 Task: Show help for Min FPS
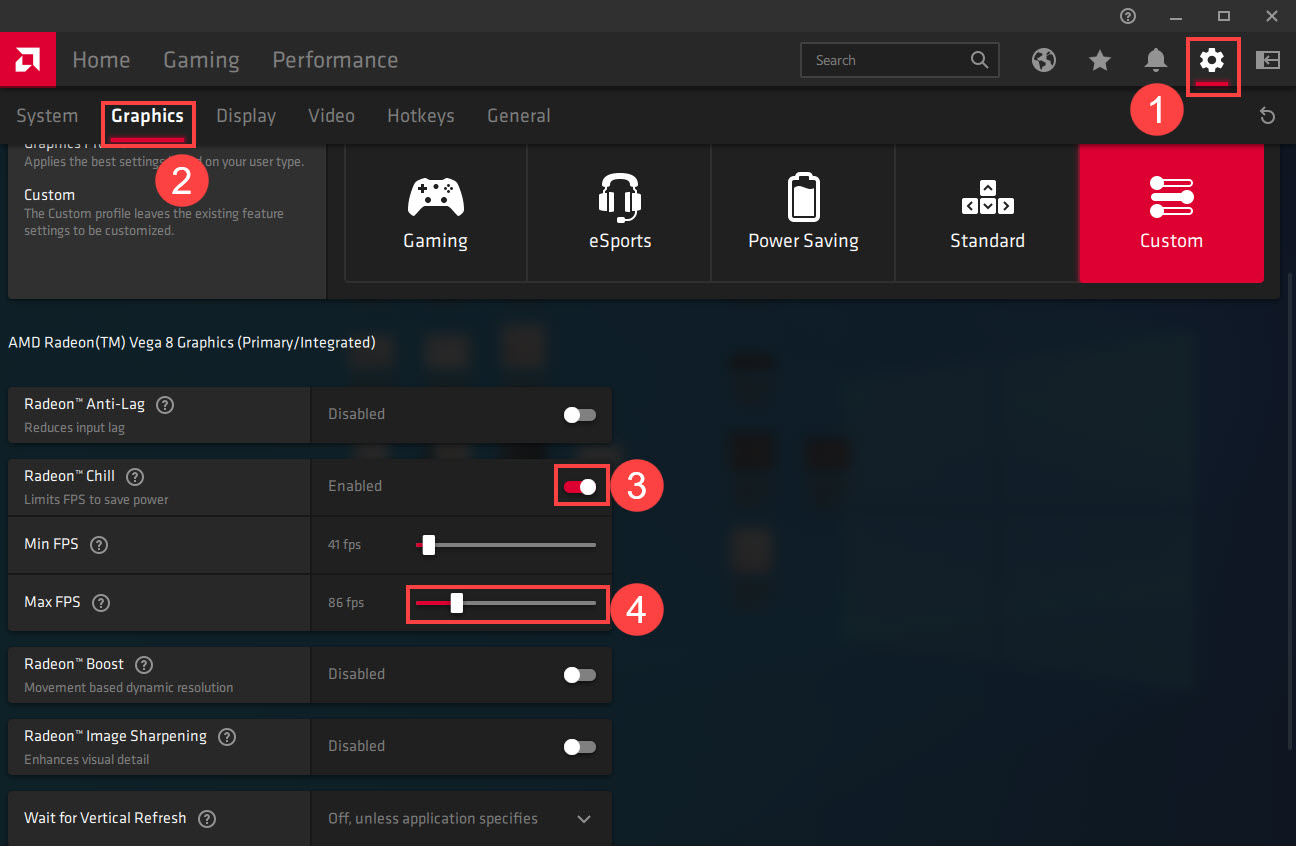tap(99, 545)
